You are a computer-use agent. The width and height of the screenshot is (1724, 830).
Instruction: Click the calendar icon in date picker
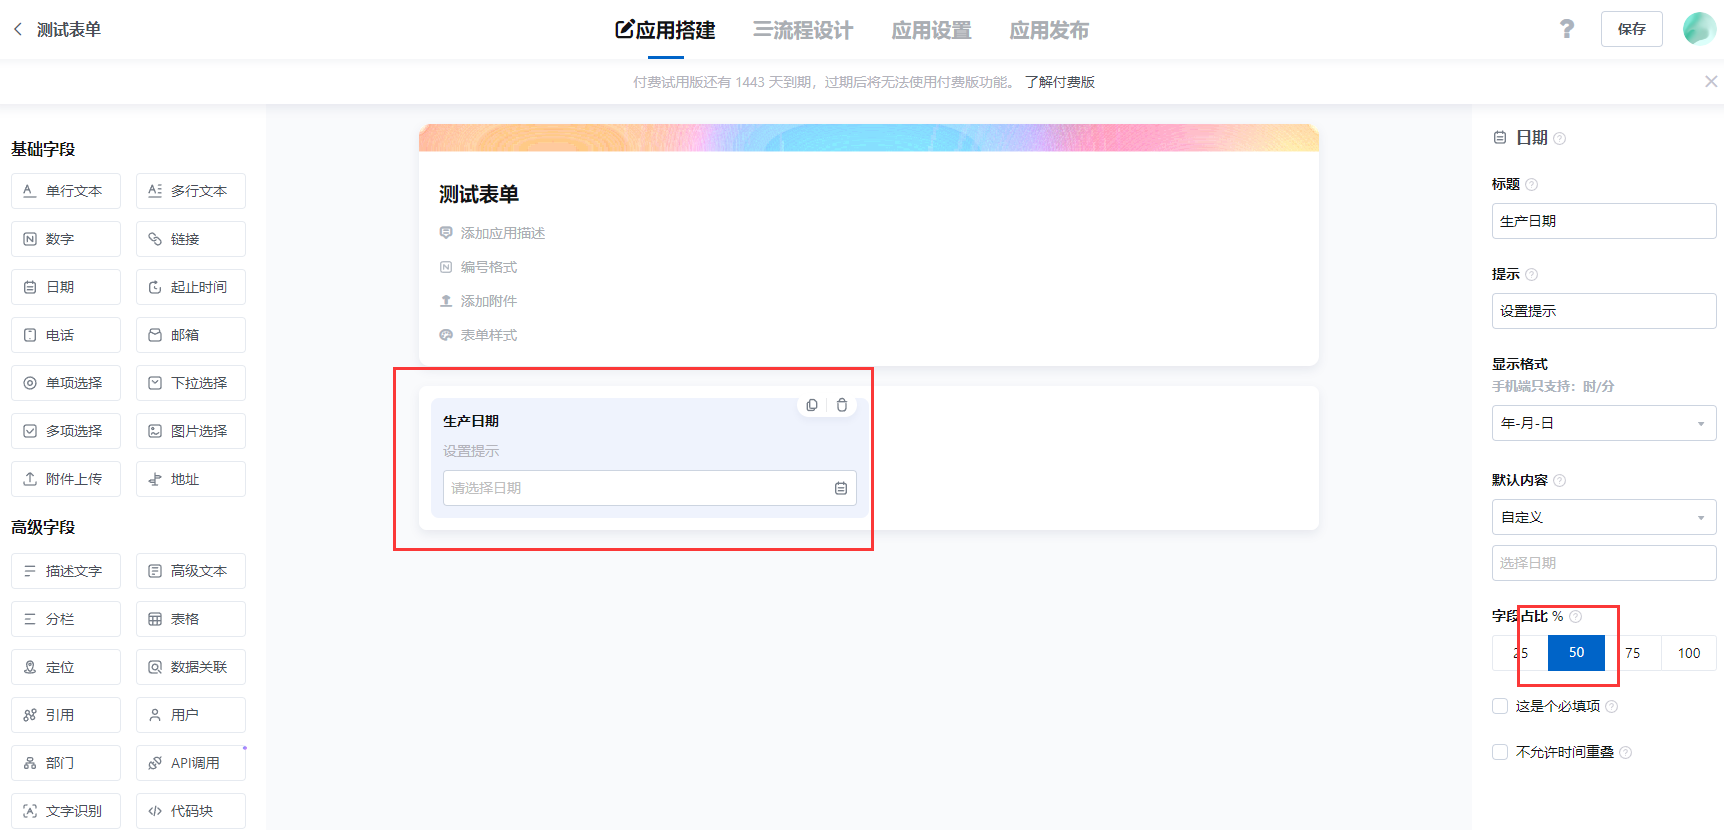841,488
